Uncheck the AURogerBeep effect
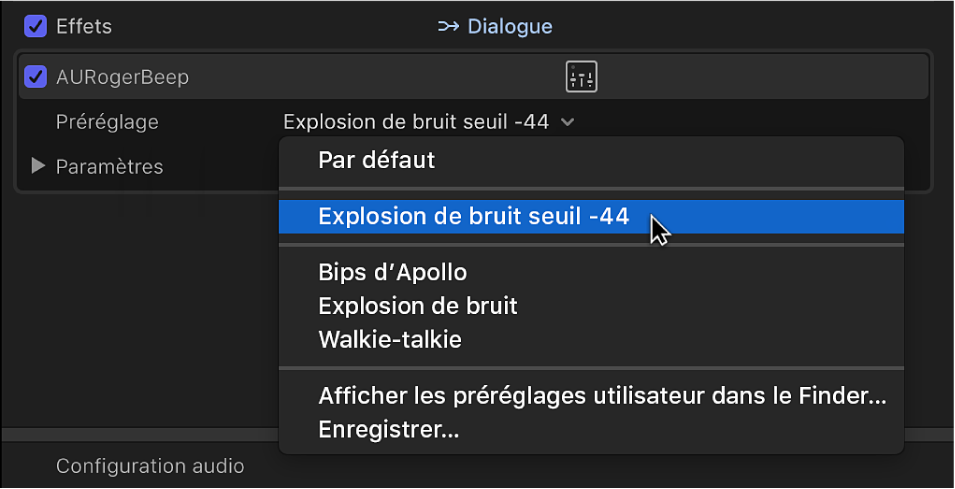This screenshot has height=489, width=955. click(36, 77)
